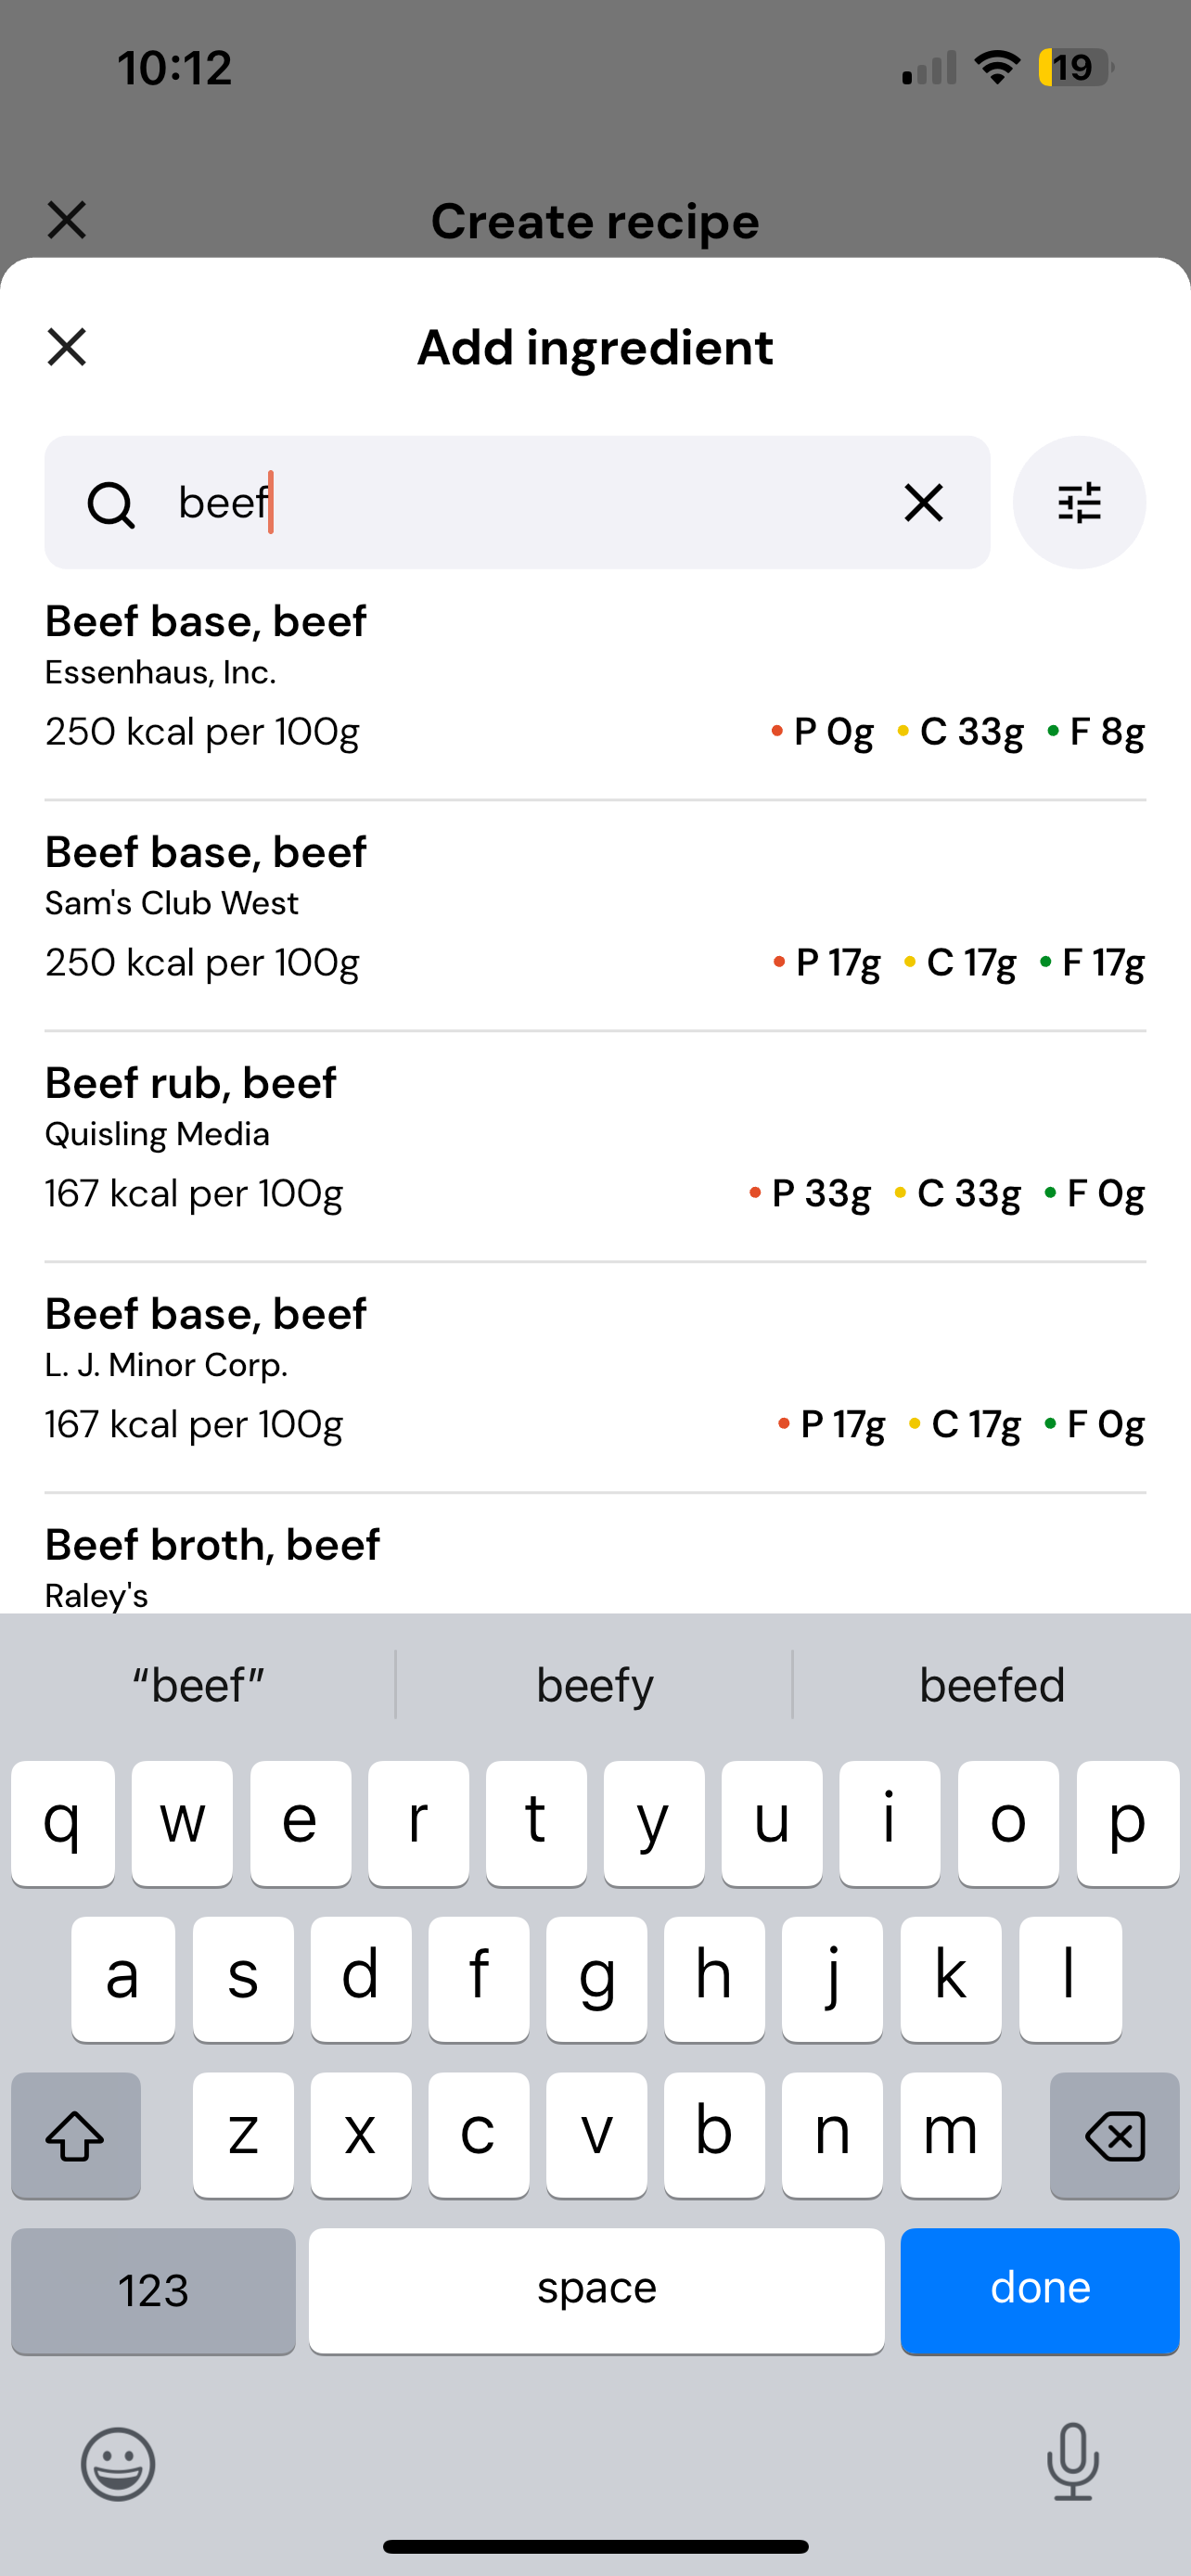Select Beef base from Sam's Club West
Screen dimensions: 1191x2576
click(x=595, y=916)
